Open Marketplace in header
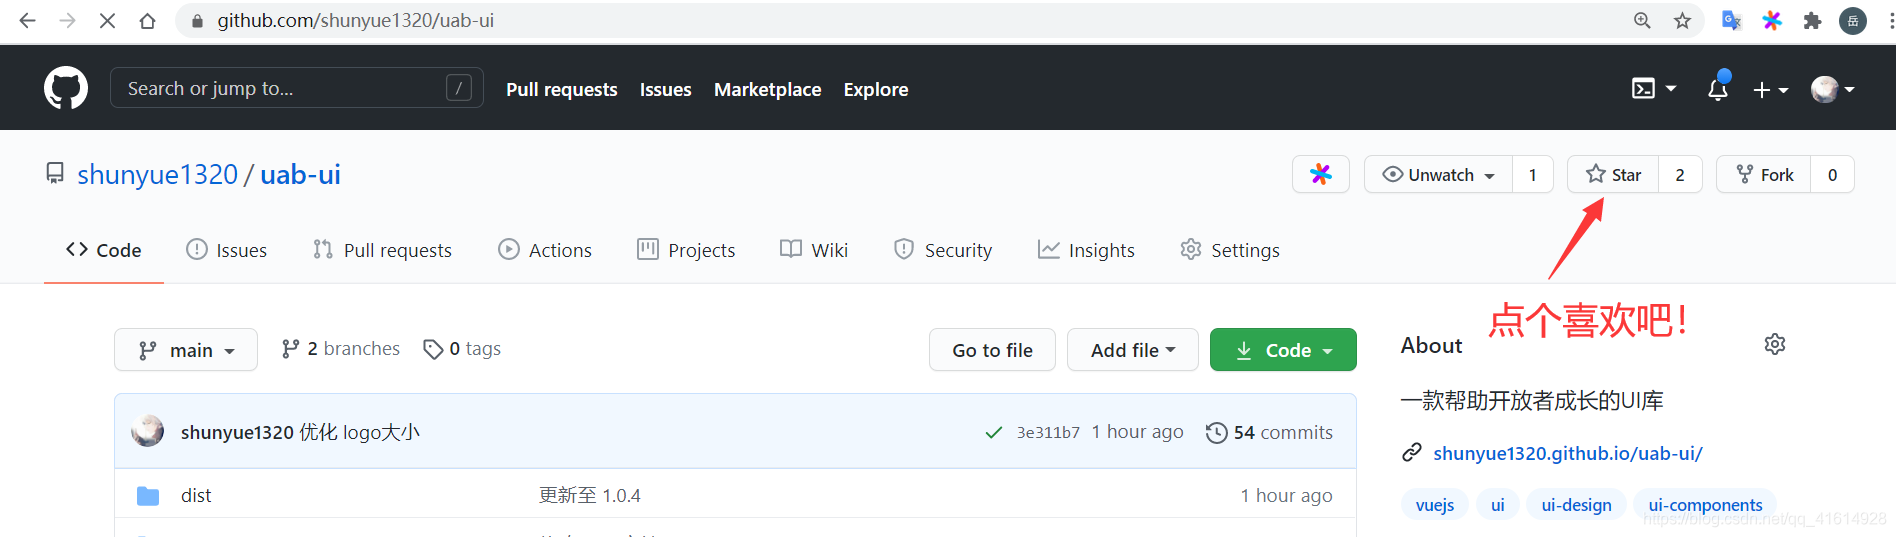 pos(768,89)
